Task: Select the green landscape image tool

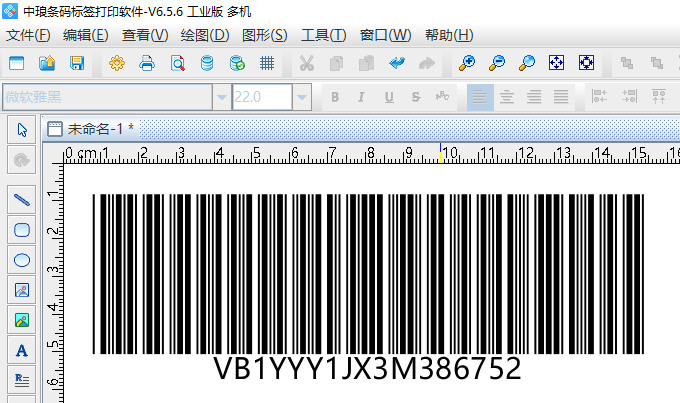Action: pyautogui.click(x=22, y=320)
